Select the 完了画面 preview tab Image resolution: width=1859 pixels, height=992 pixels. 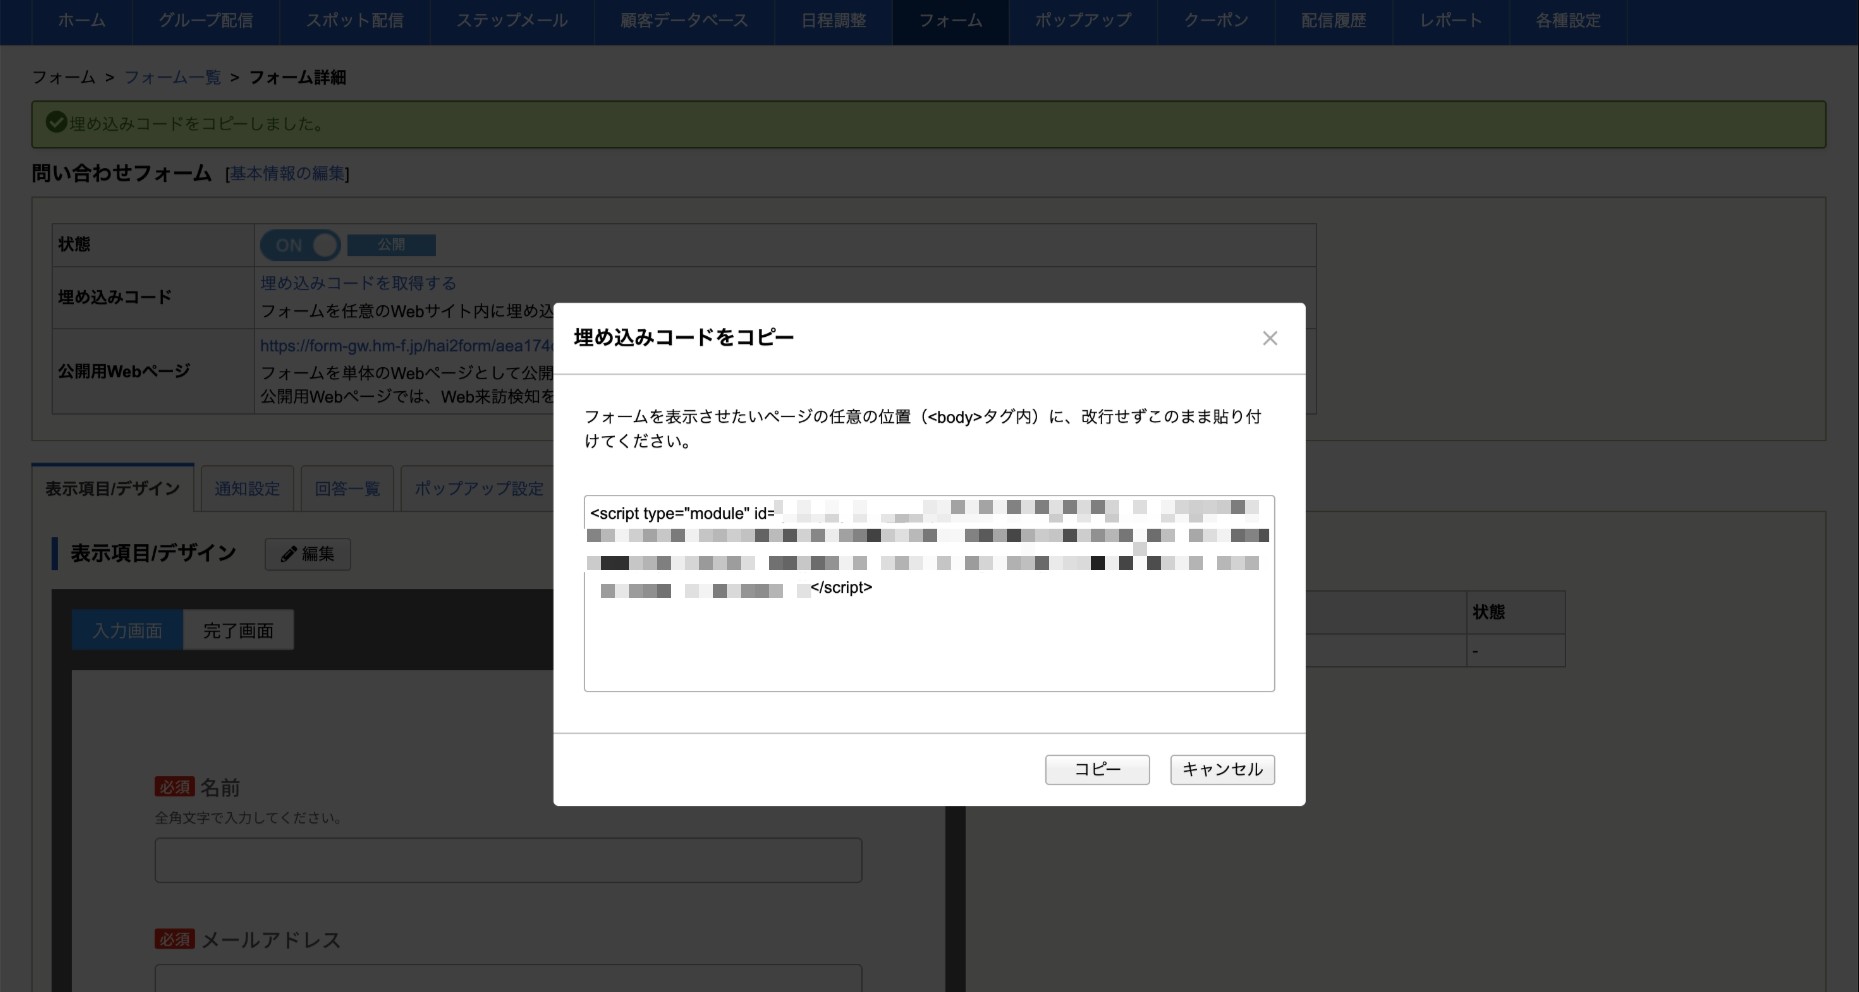coord(238,631)
